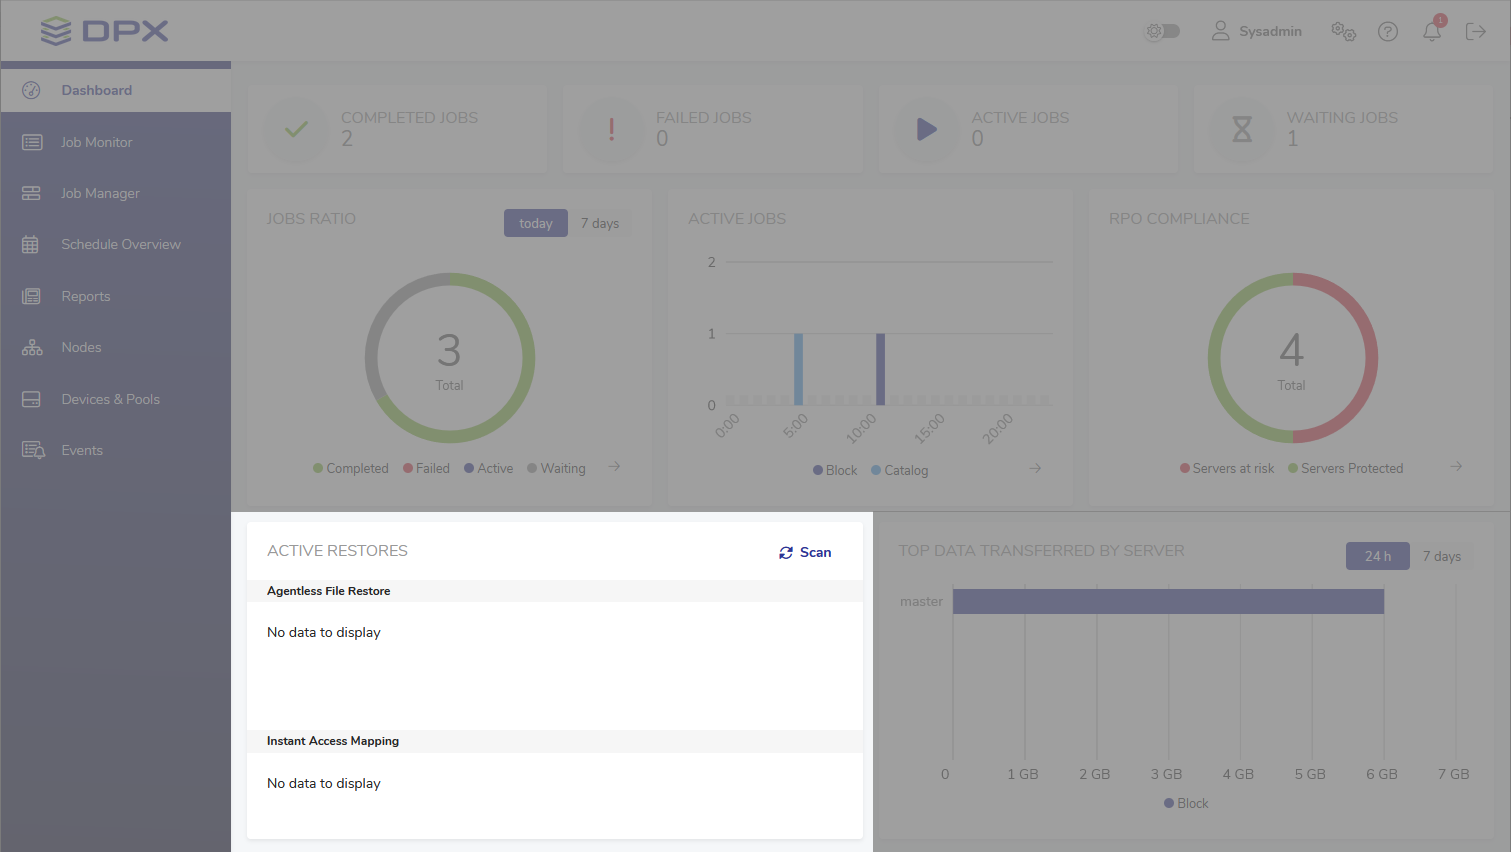Open Schedule Overview from sidebar
Image resolution: width=1511 pixels, height=852 pixels.
click(x=120, y=245)
